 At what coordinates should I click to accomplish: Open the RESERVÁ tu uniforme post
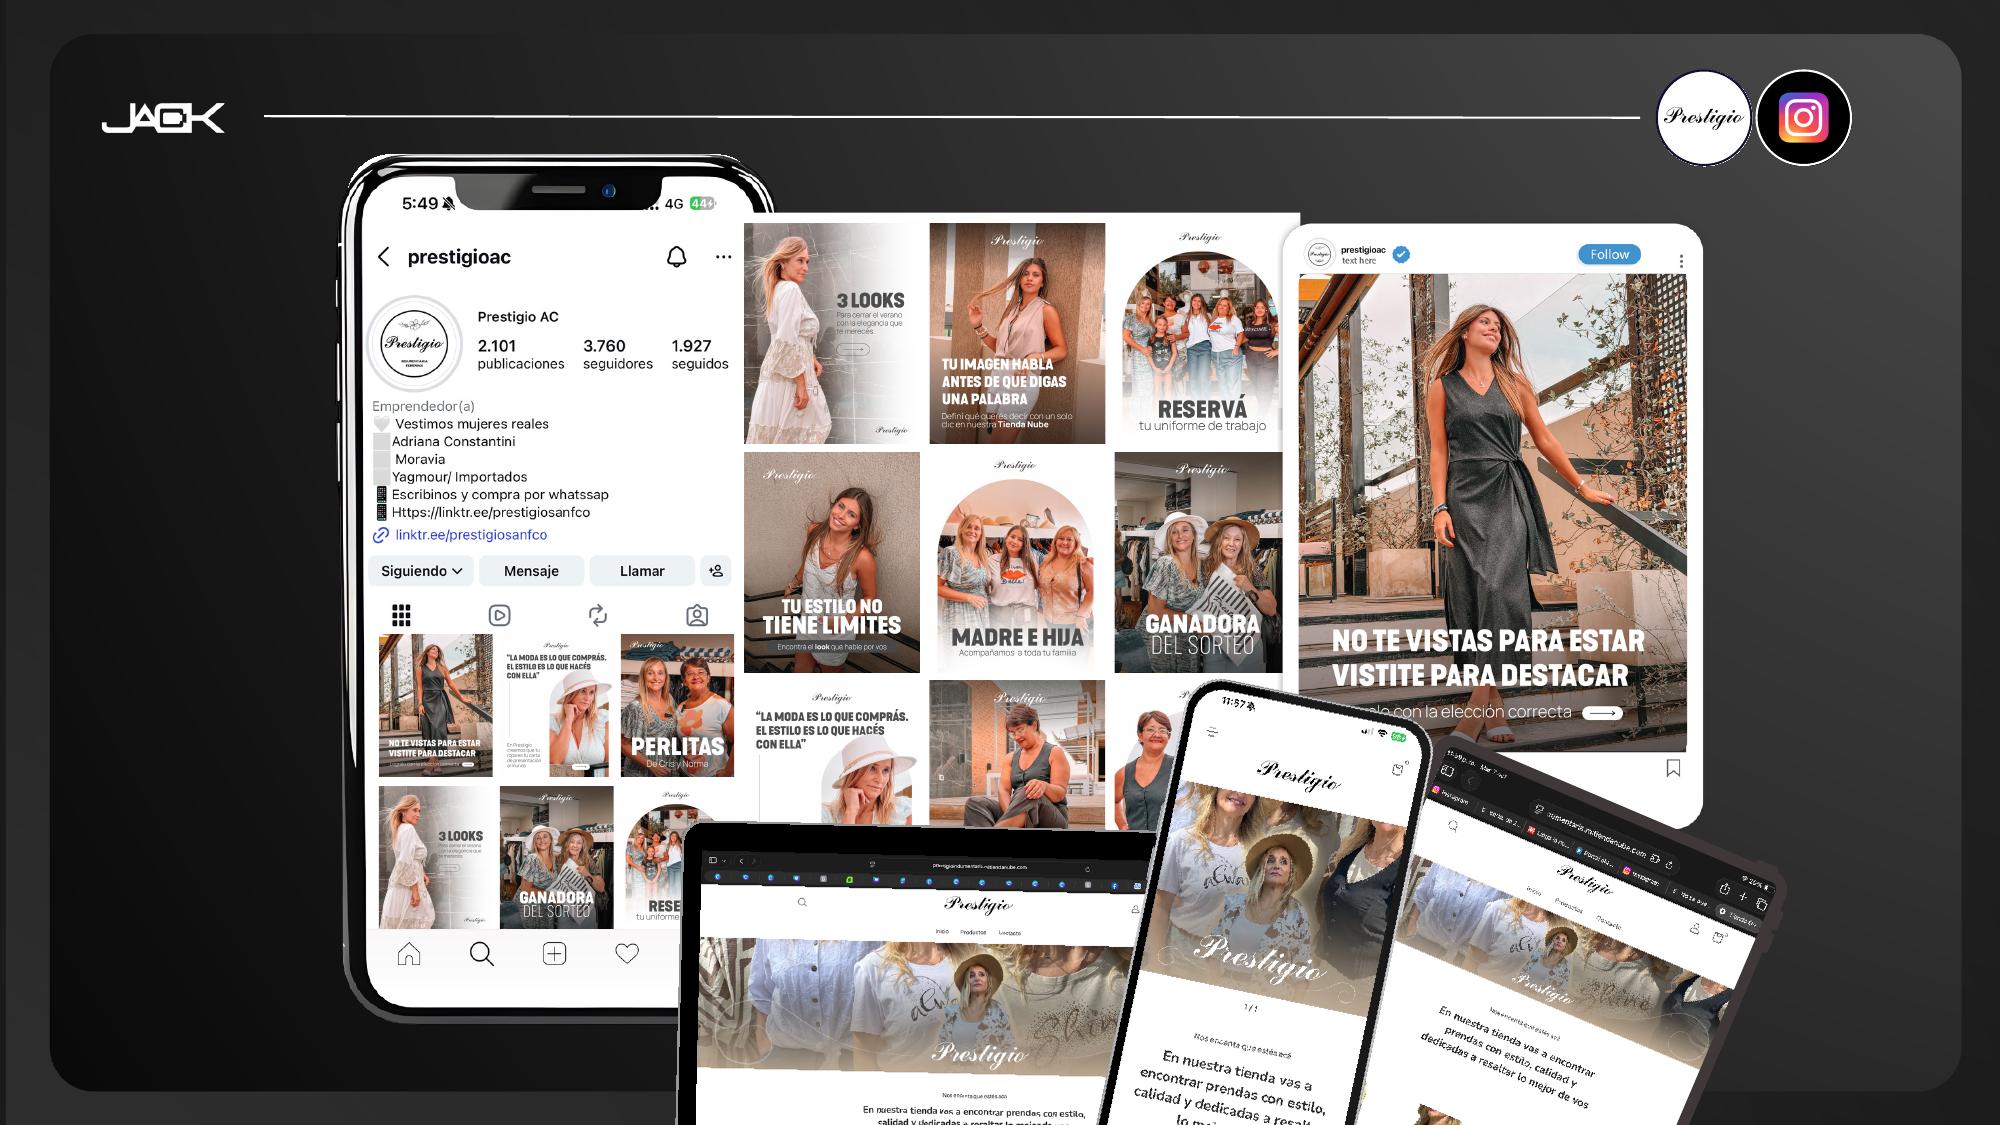[x=1201, y=333]
